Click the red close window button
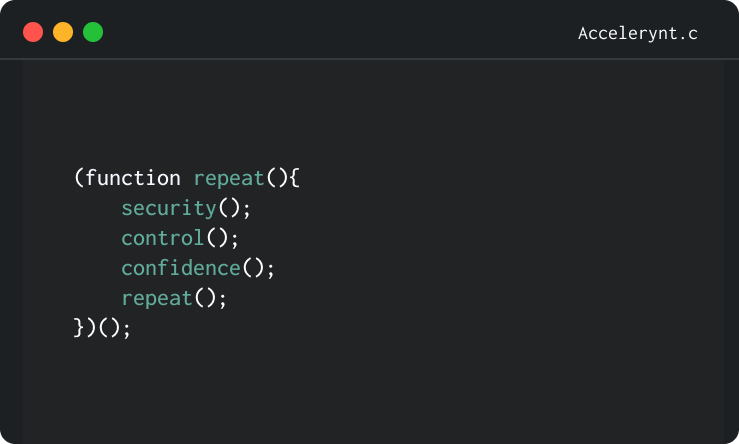739x444 pixels. click(33, 32)
